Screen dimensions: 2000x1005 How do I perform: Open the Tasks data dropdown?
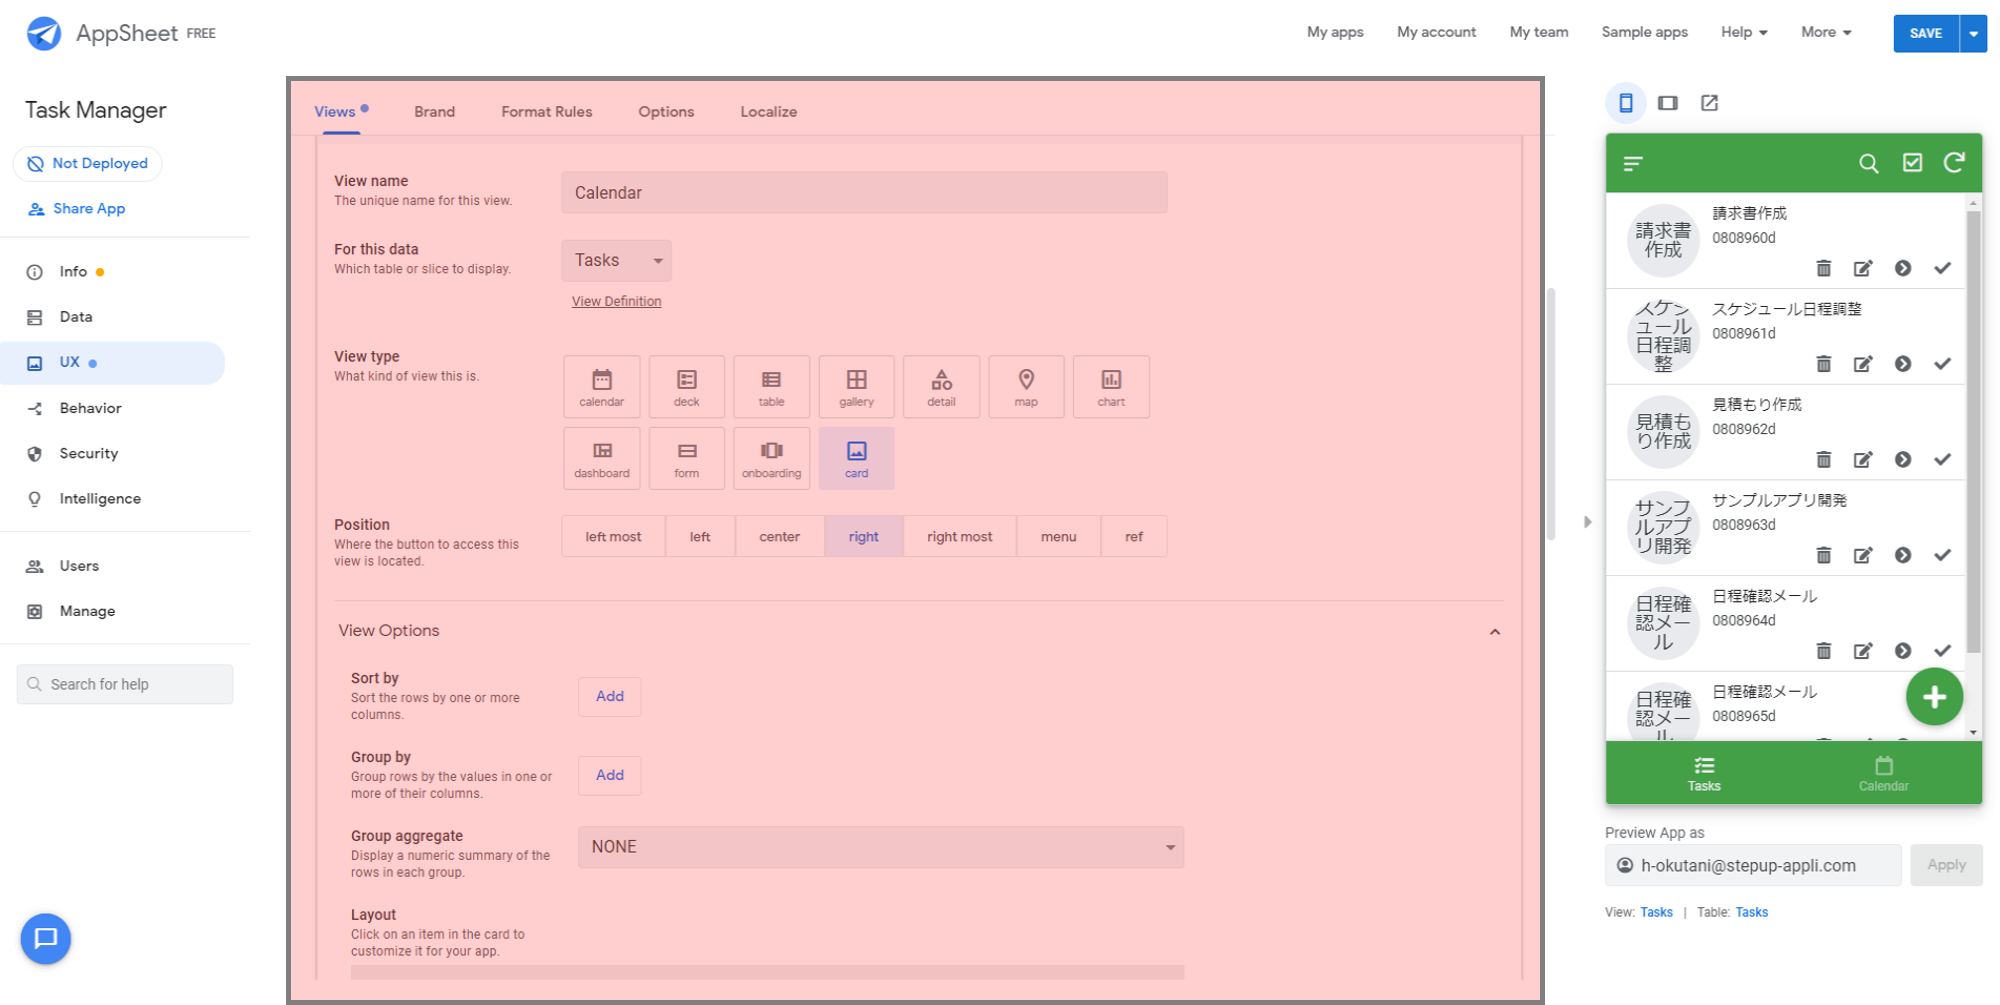click(616, 260)
